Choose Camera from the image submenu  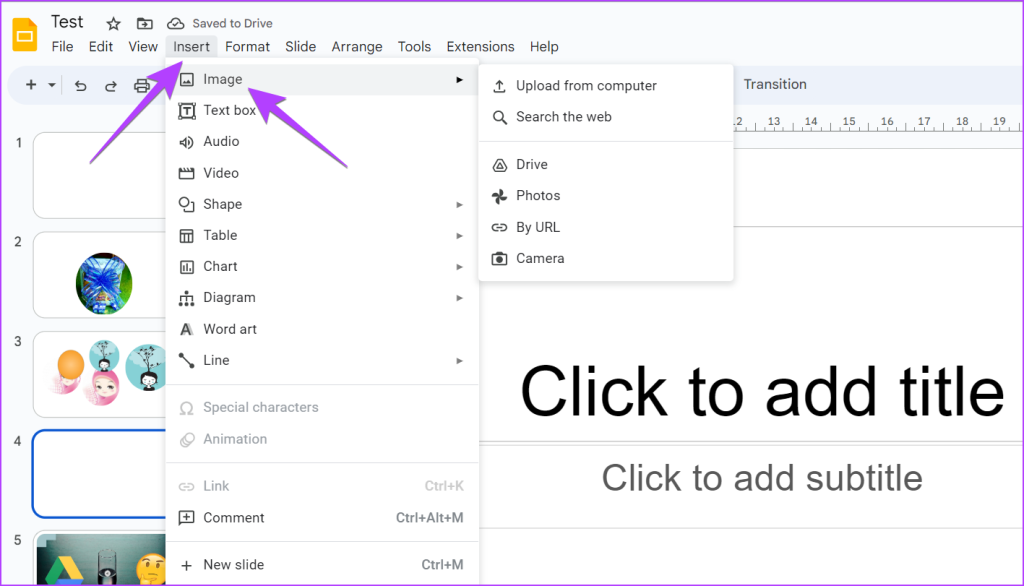click(x=540, y=258)
